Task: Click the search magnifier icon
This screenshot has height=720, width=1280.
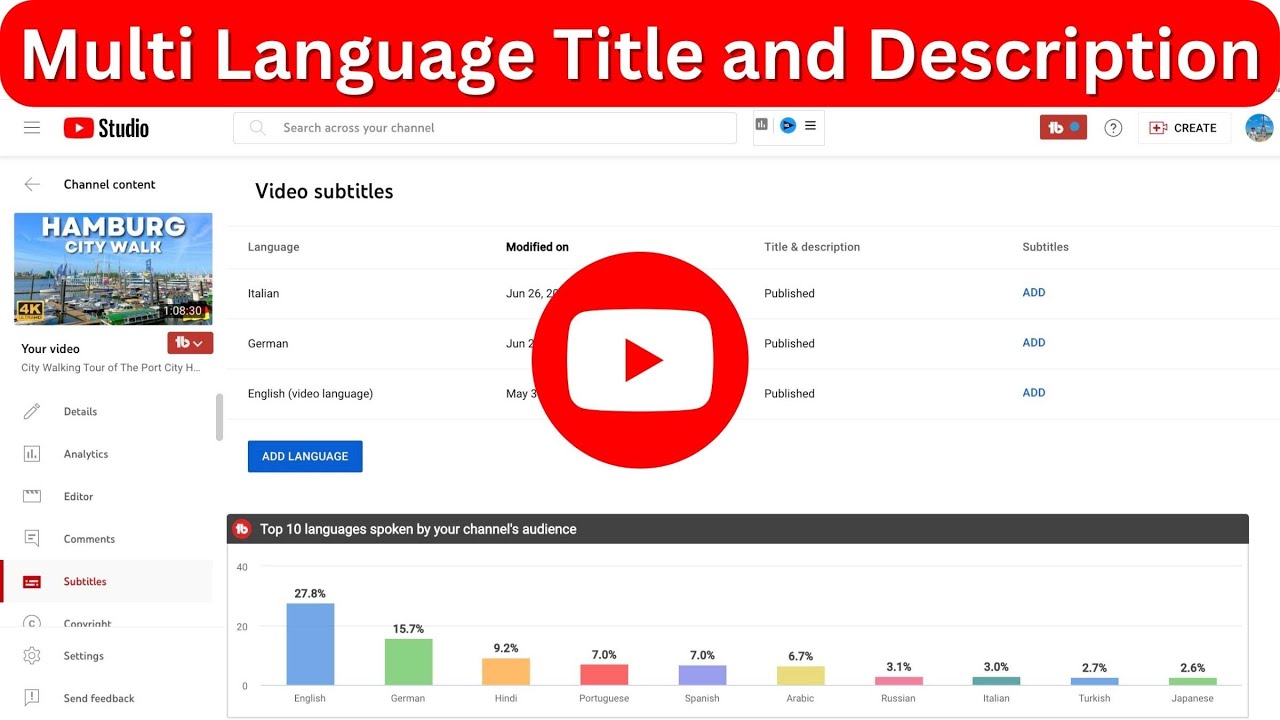Action: (258, 128)
